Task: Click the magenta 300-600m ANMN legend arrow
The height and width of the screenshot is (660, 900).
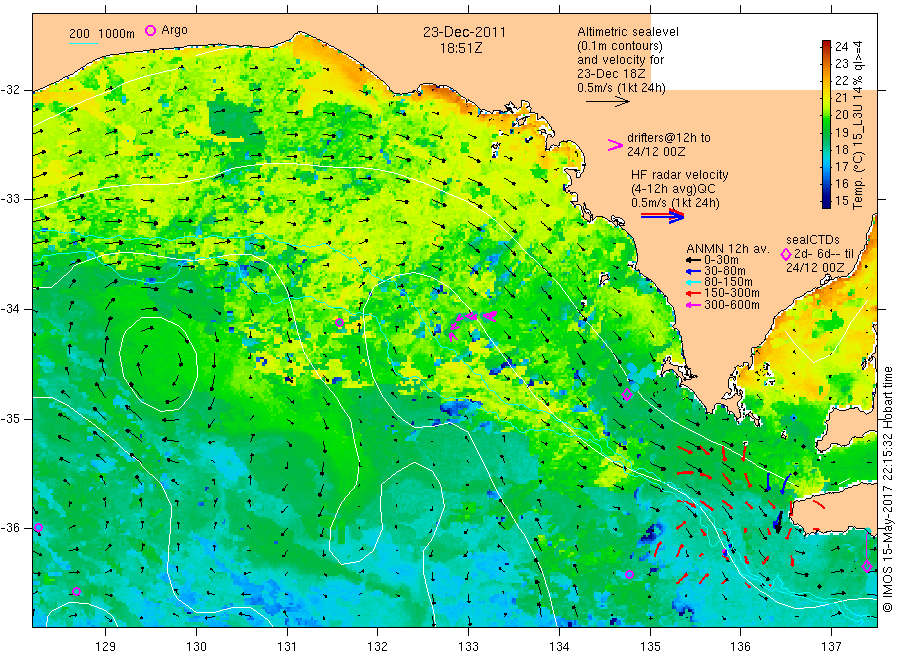Action: coord(694,305)
